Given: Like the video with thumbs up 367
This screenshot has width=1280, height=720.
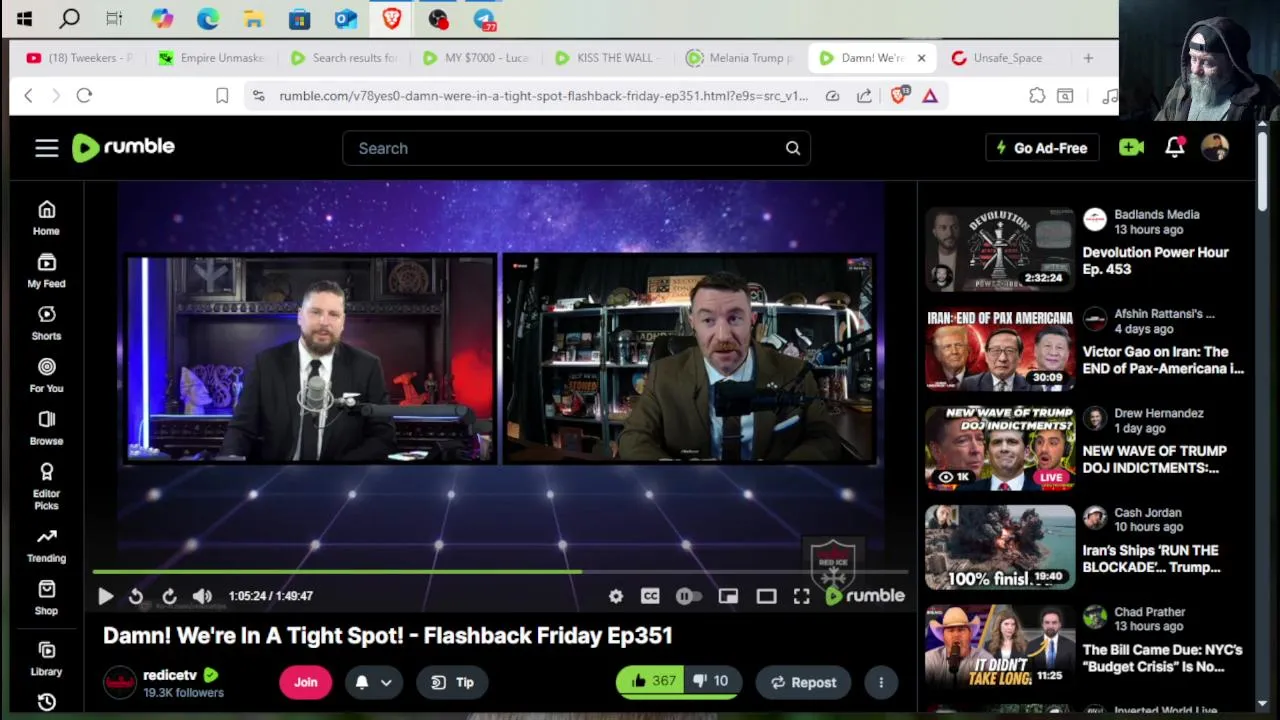Looking at the screenshot, I should click(x=649, y=681).
